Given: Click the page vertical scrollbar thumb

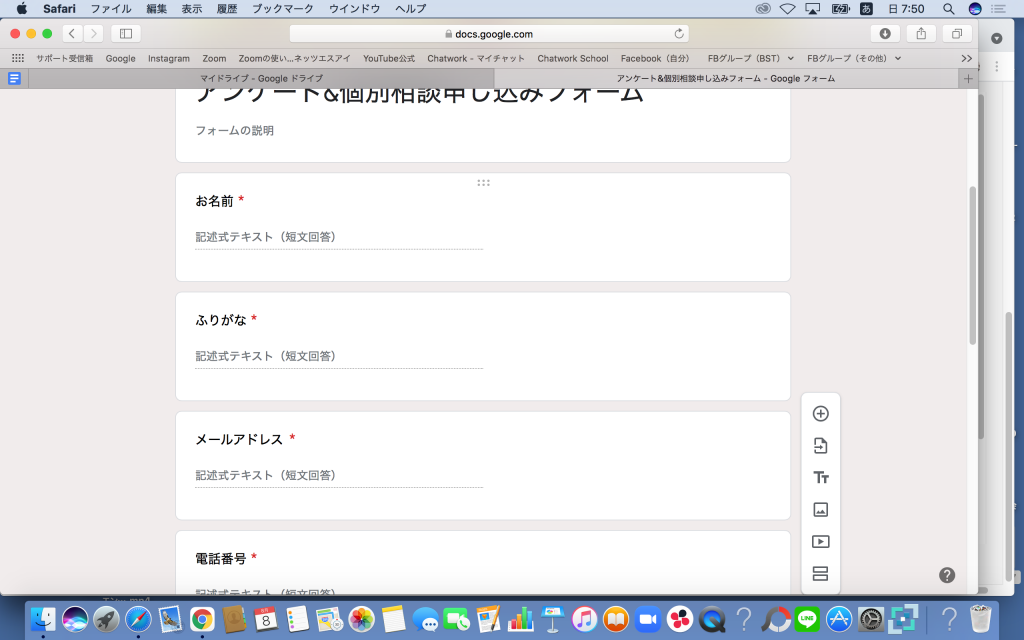Looking at the screenshot, I should [972, 266].
